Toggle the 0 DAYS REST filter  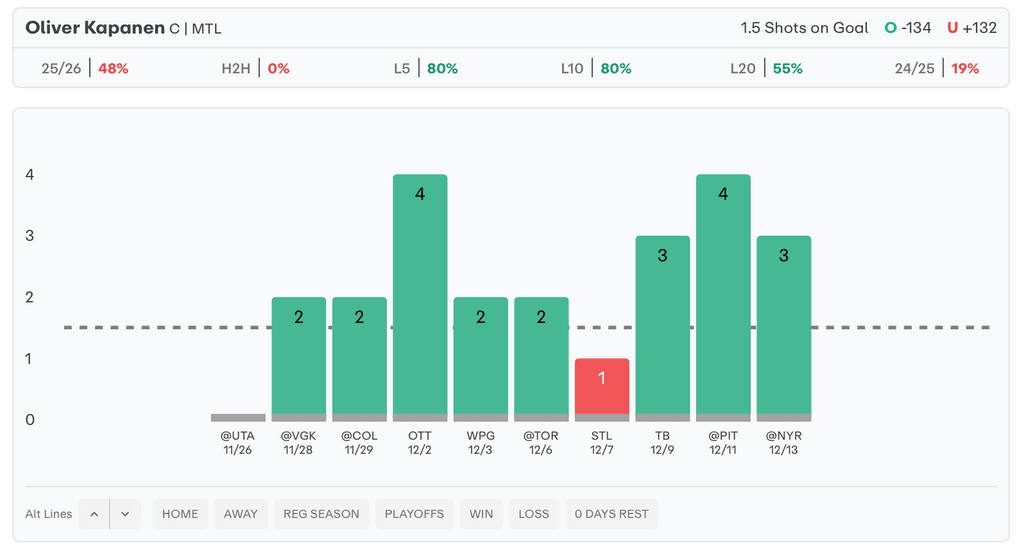[611, 514]
